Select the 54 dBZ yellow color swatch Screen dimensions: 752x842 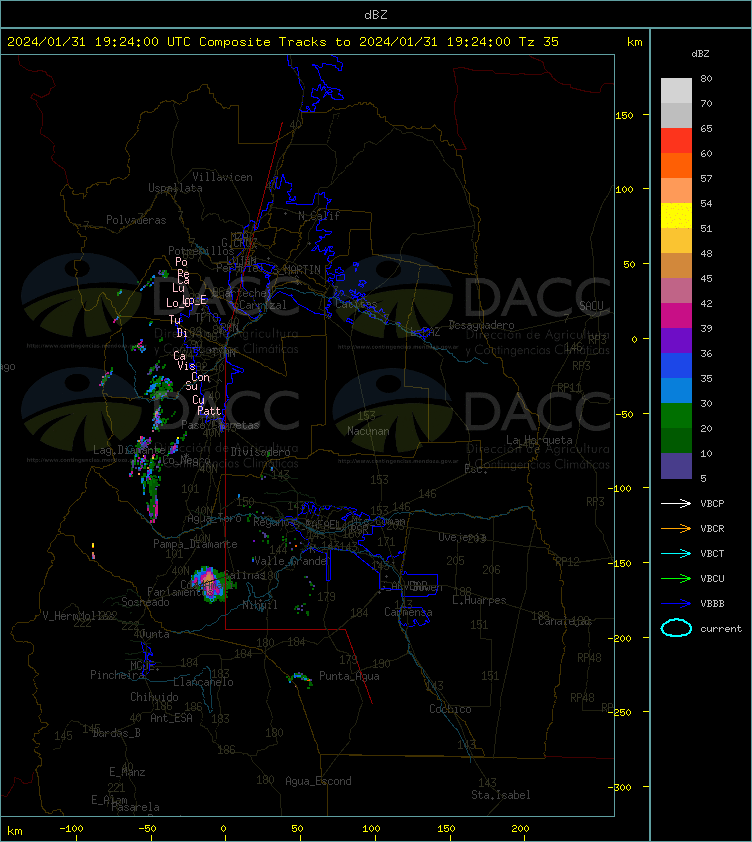pos(676,215)
